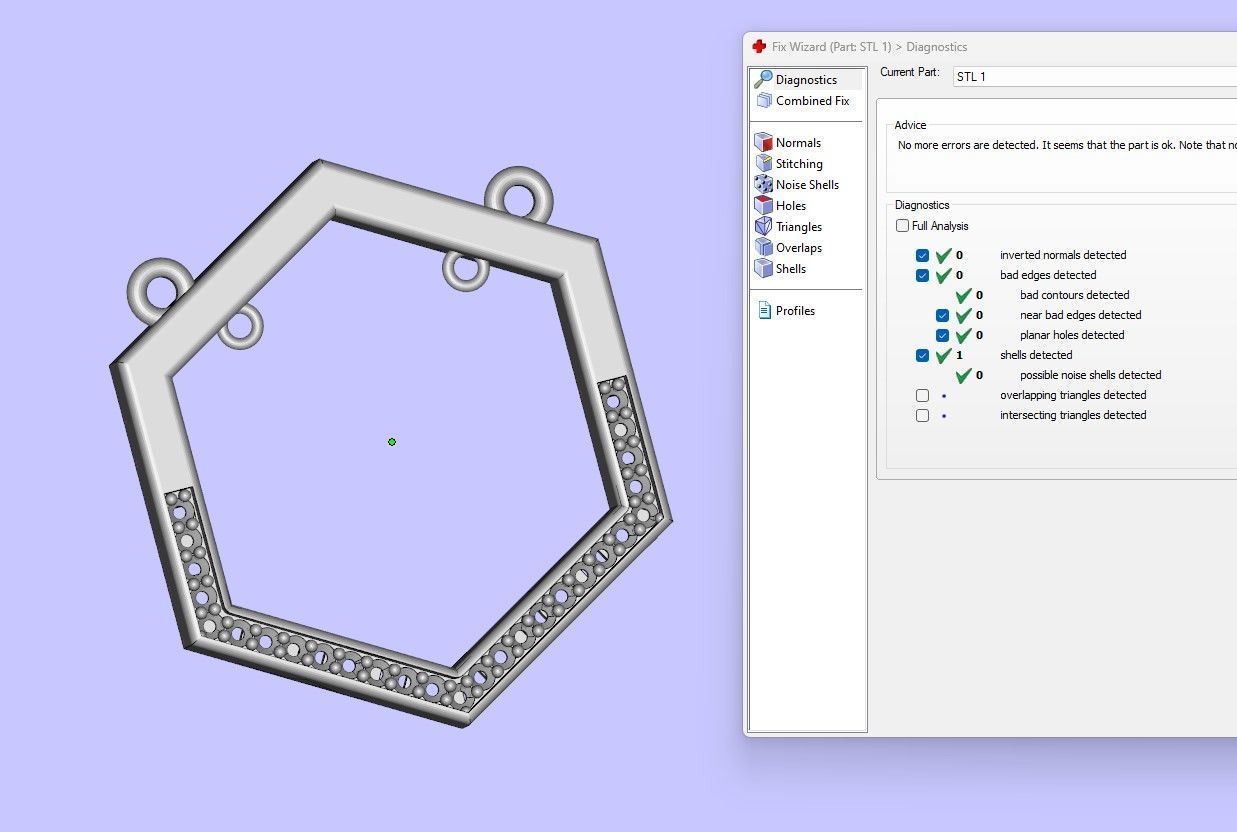Uncheck planar holes detected checkbox
The width and height of the screenshot is (1237, 832).
pos(942,335)
